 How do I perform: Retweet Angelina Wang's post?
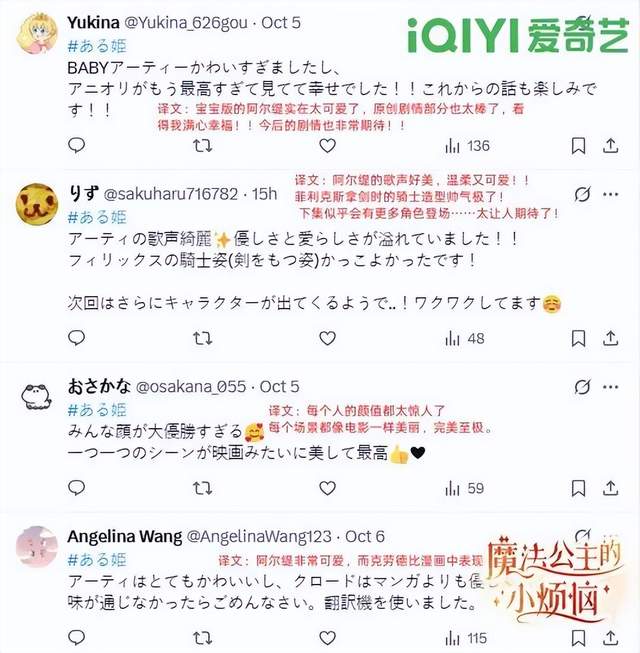tap(202, 638)
